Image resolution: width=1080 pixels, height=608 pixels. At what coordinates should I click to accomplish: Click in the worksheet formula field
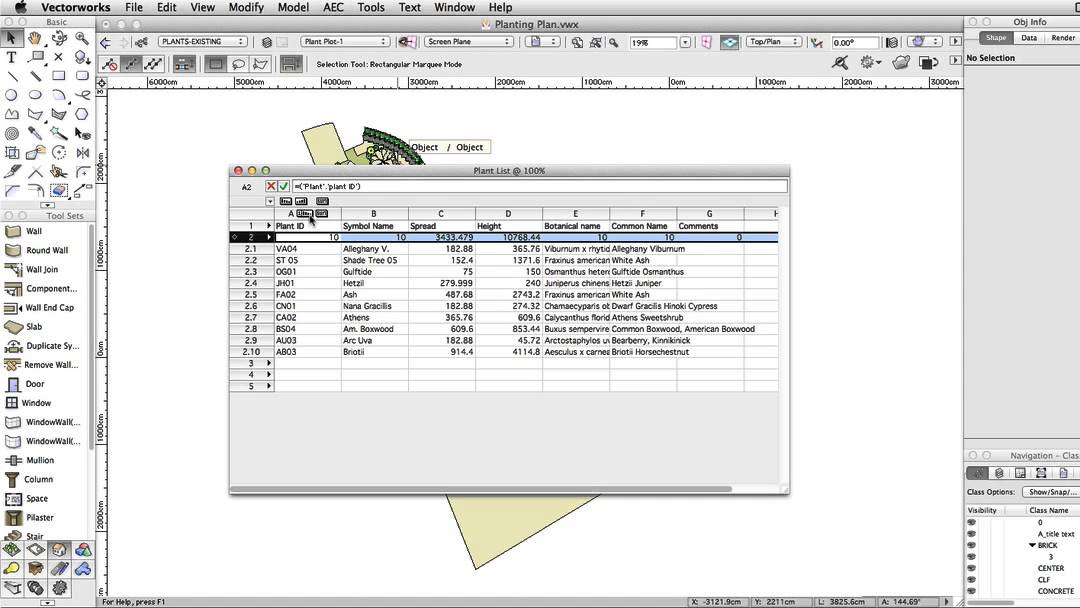539,187
